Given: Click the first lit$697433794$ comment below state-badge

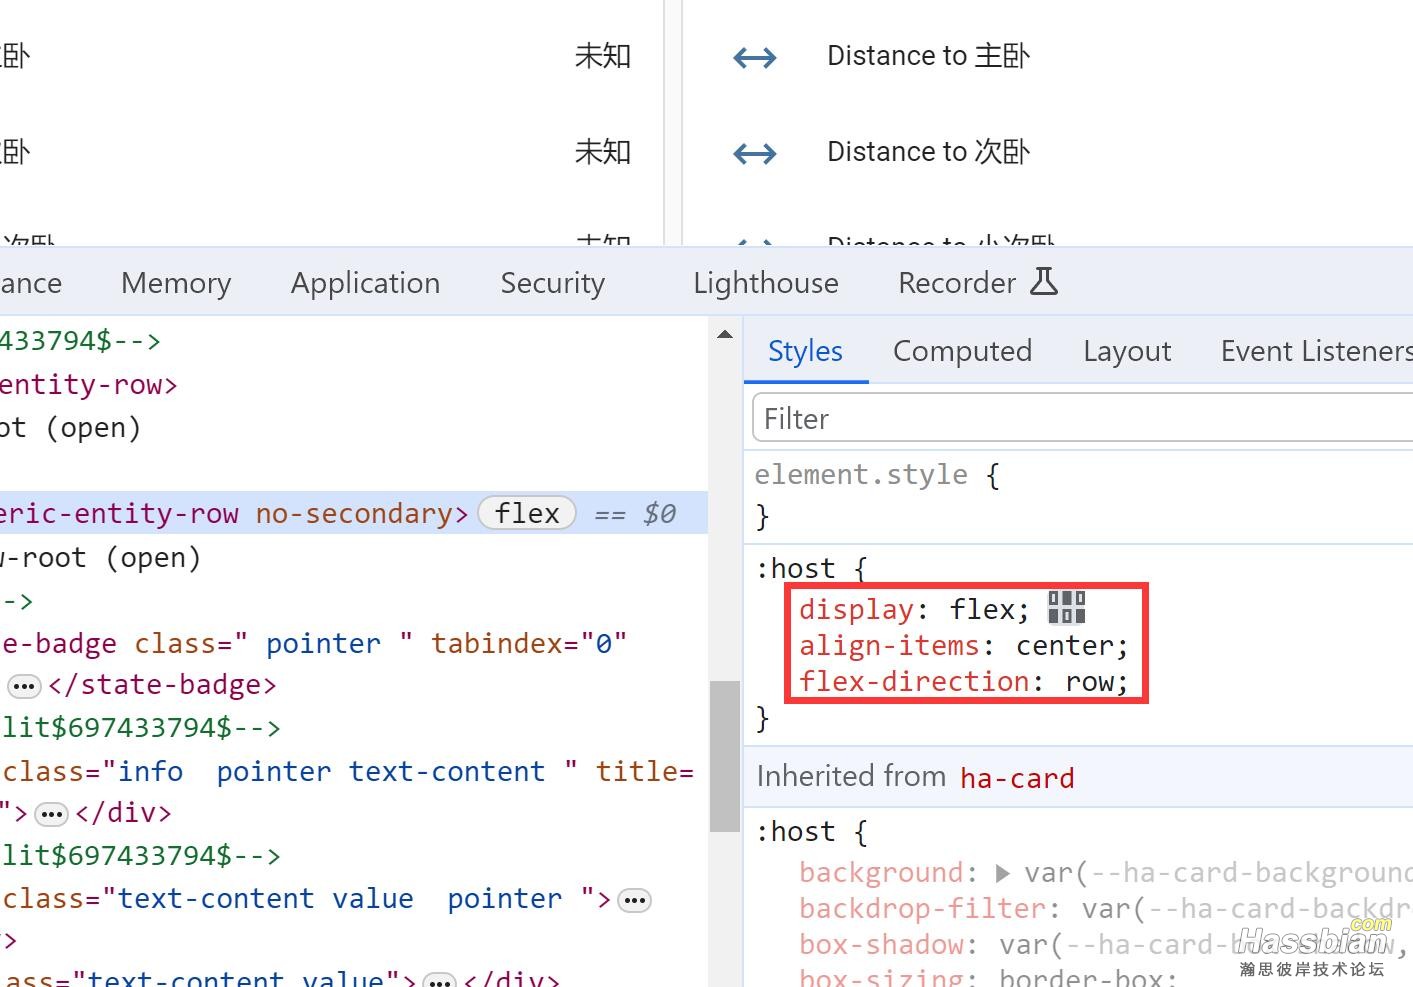Looking at the screenshot, I should coord(140,727).
